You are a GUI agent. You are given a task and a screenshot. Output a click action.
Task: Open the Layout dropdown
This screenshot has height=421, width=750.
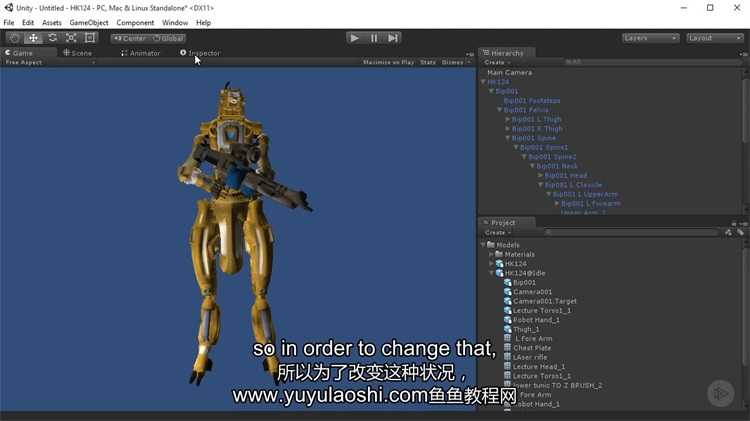click(x=715, y=38)
